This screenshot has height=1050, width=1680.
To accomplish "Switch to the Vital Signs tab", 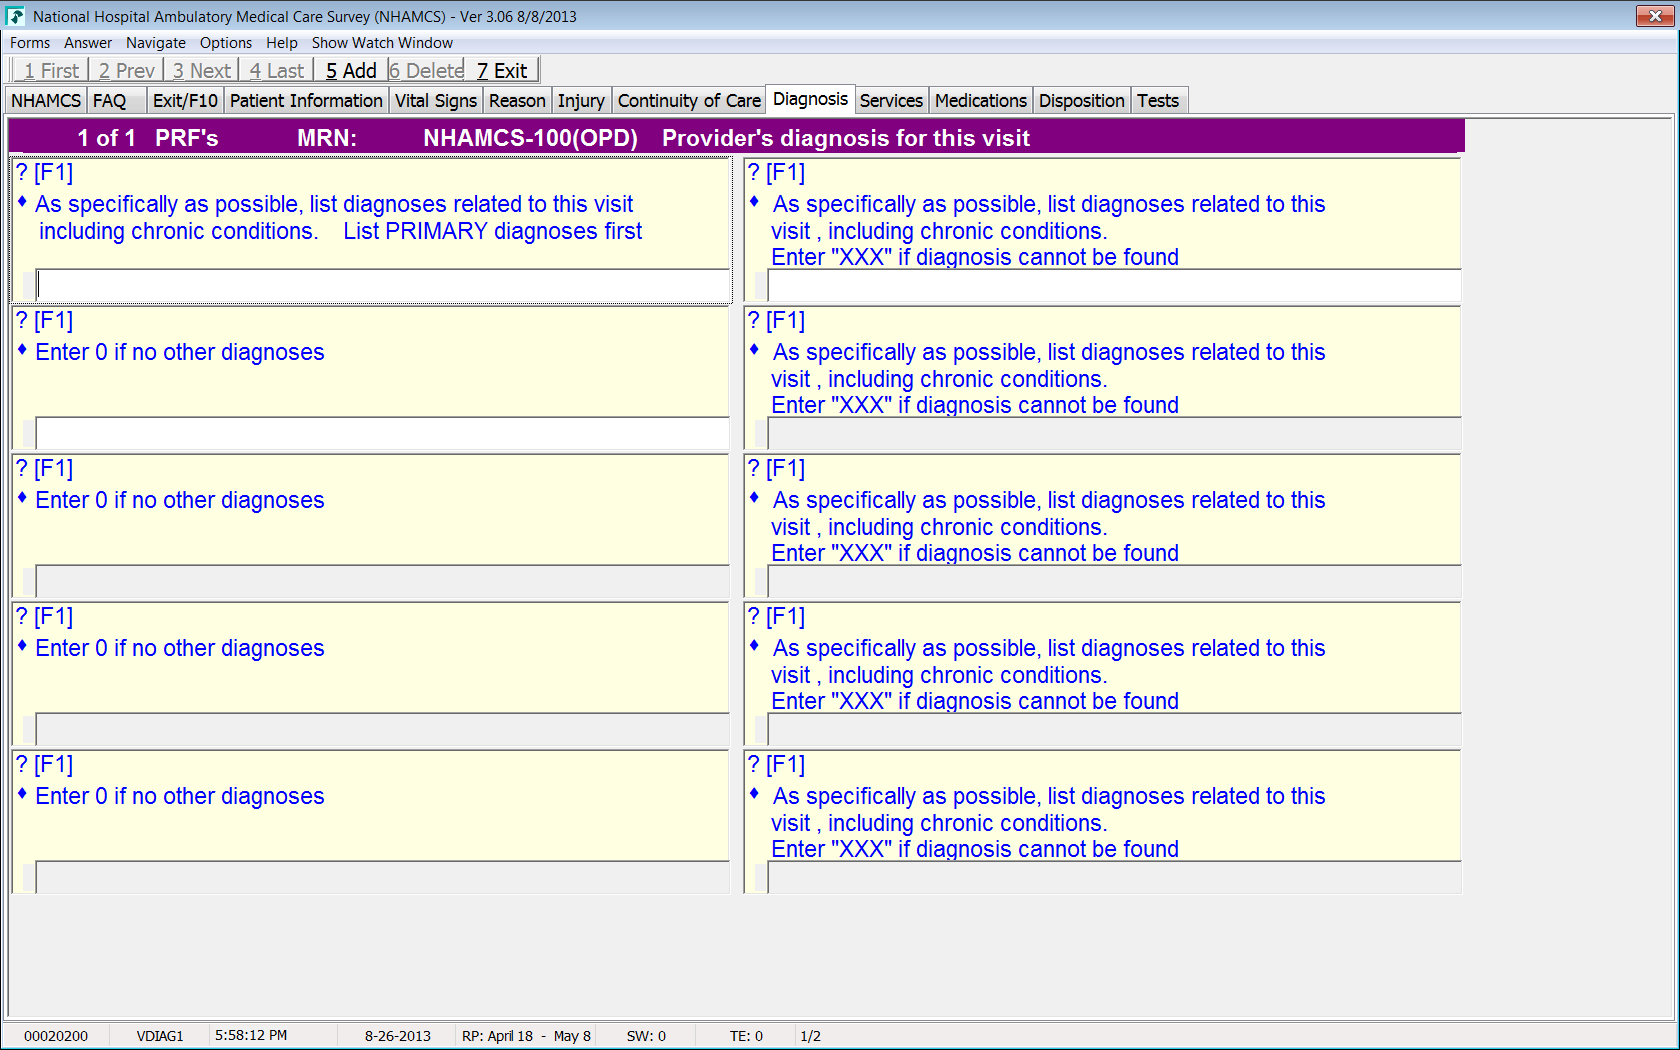I will coord(435,101).
